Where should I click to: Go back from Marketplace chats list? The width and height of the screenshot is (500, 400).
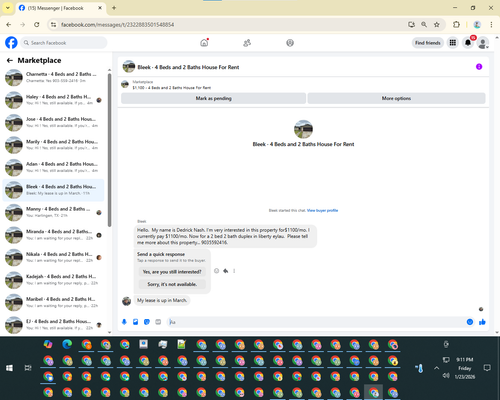coord(10,60)
